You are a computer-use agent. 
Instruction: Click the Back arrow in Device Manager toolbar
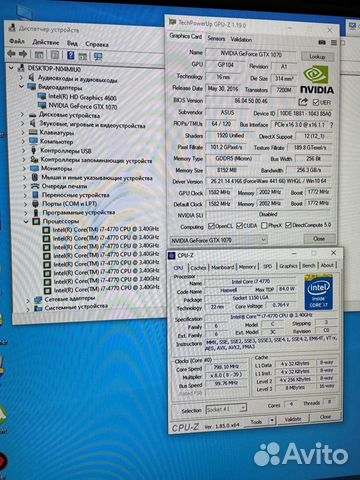point(11,54)
